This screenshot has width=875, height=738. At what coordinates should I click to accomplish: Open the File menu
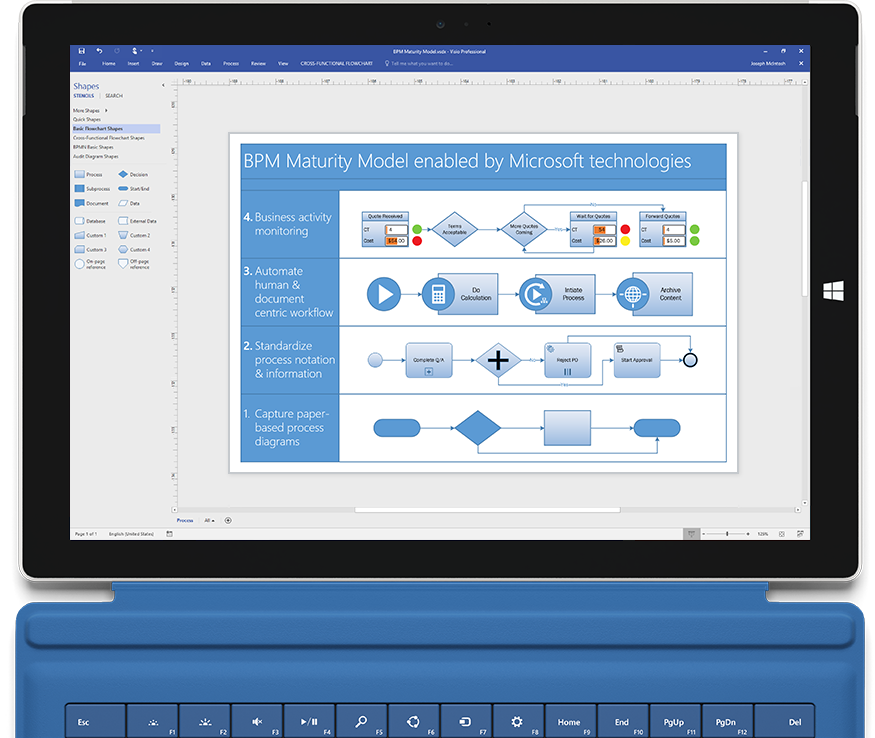83,64
